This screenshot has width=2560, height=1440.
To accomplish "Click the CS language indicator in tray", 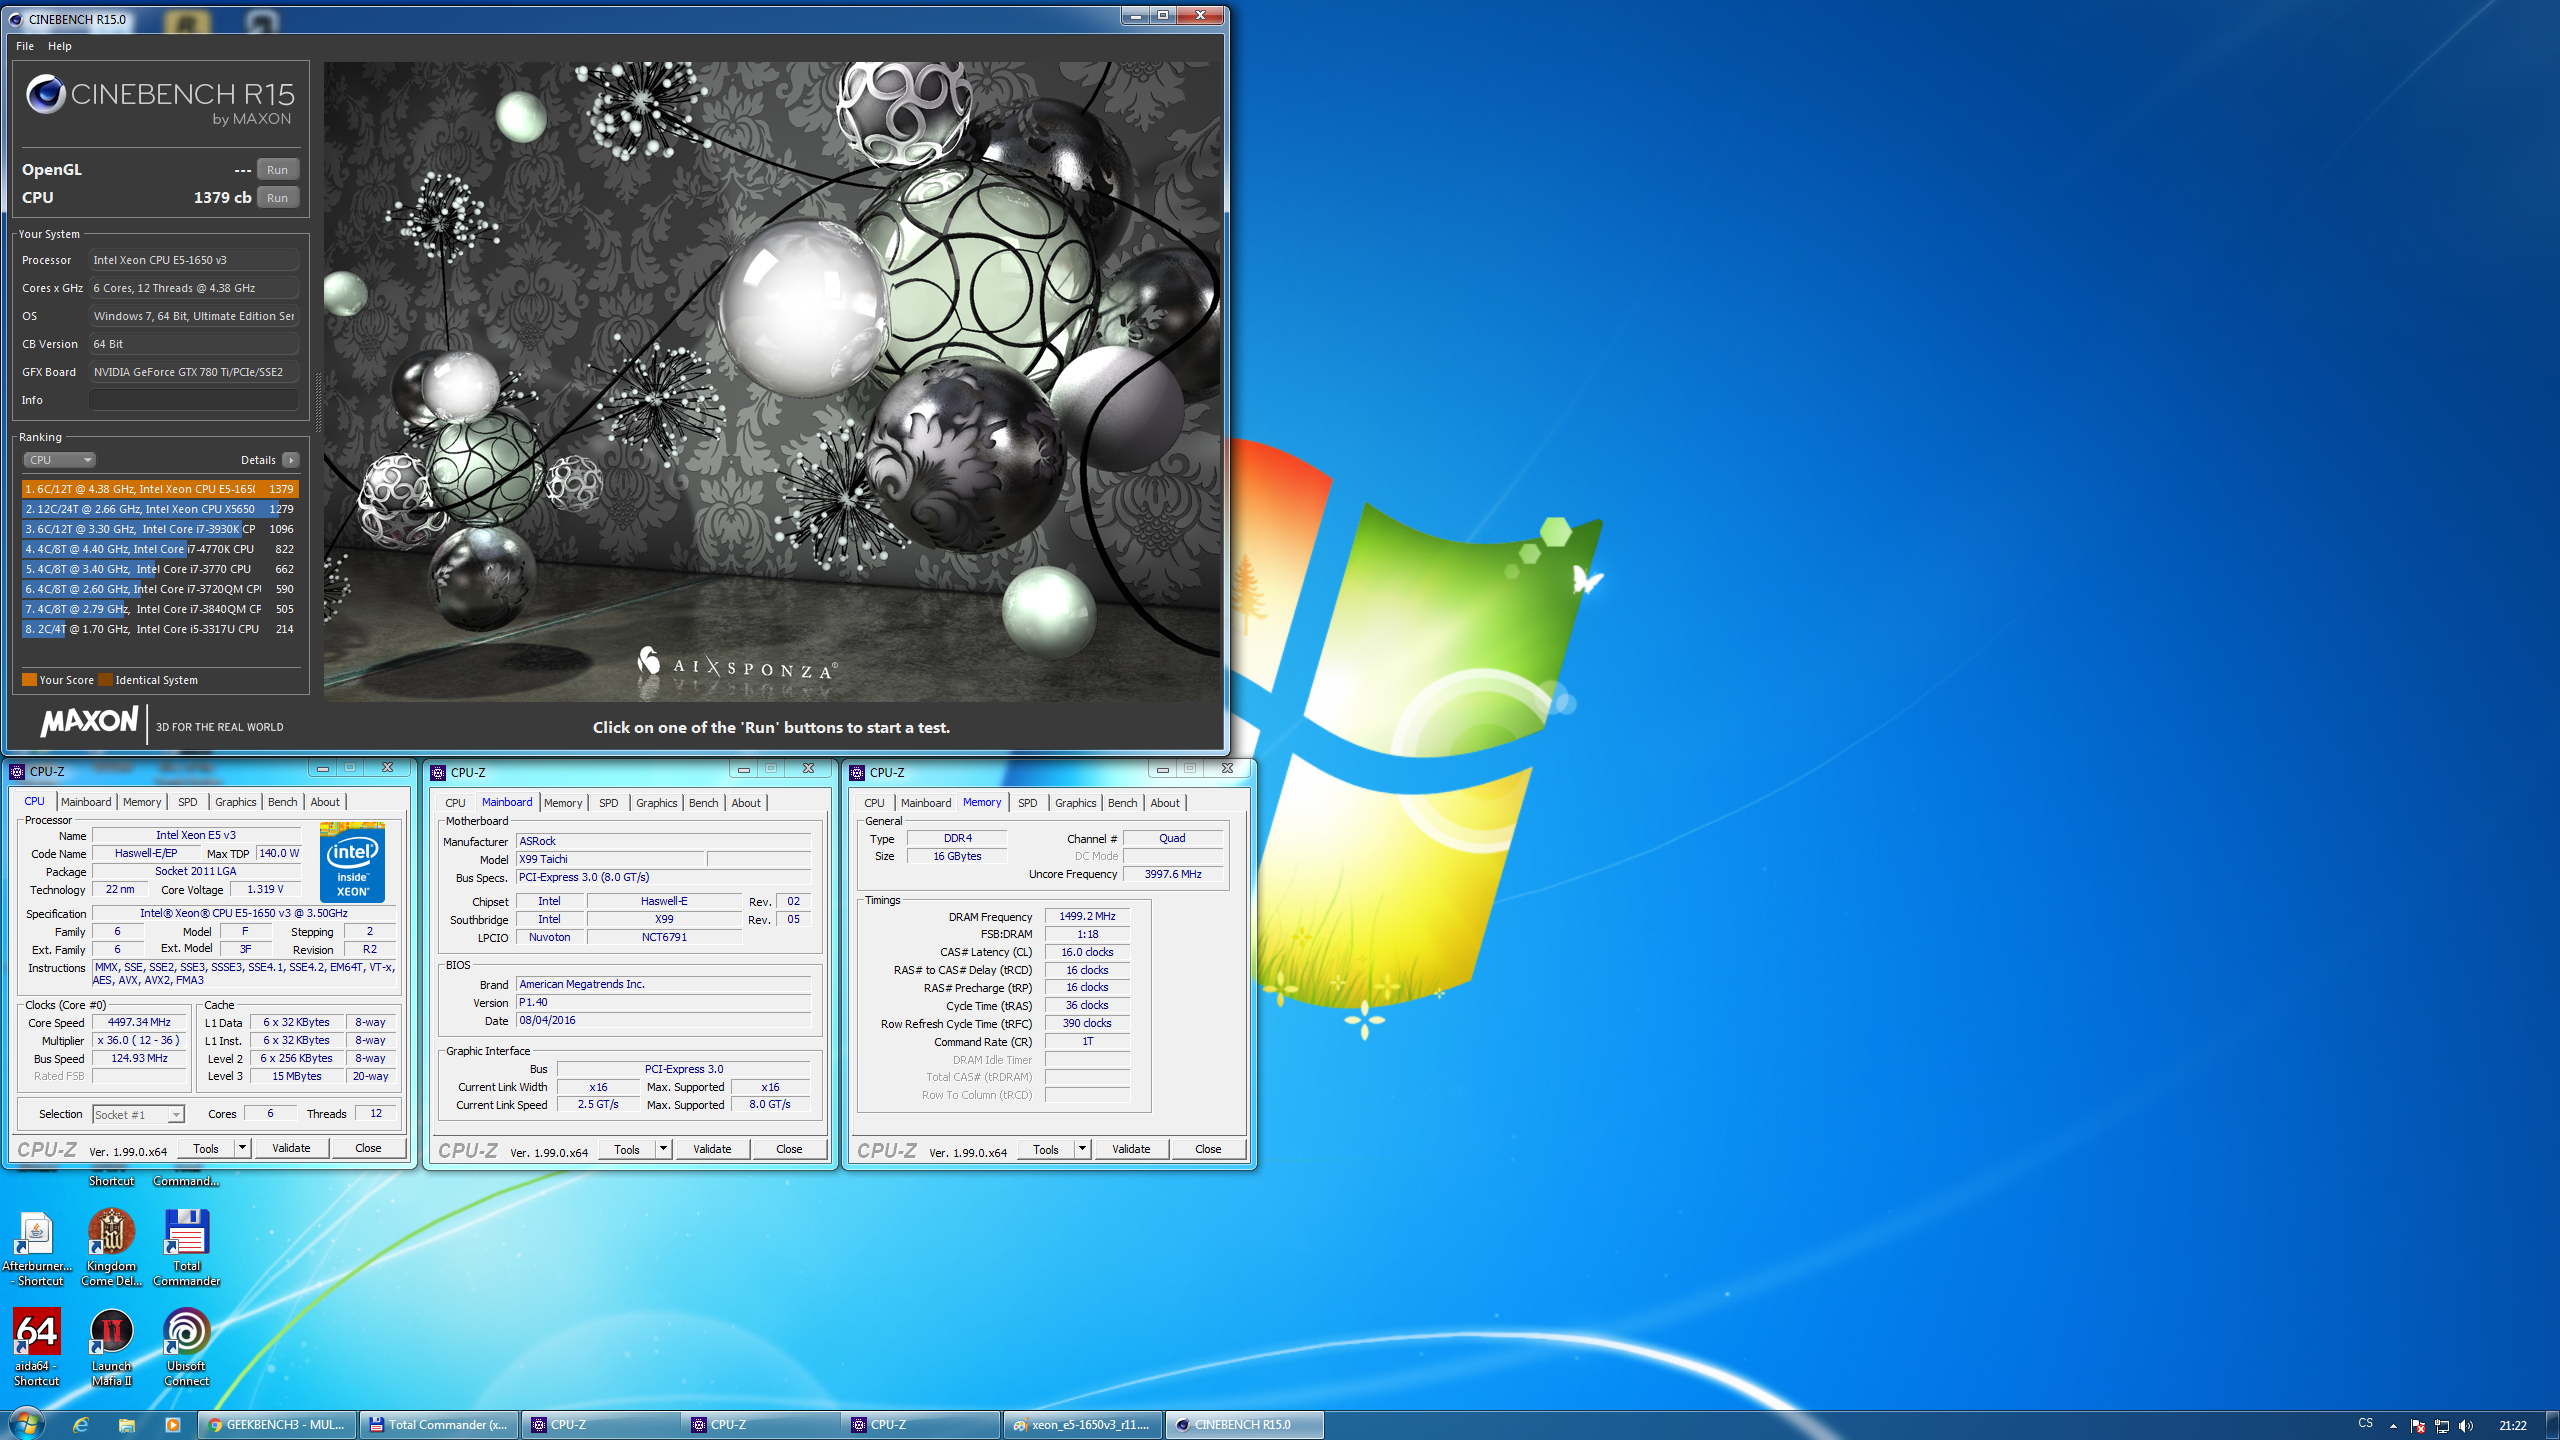I will 2365,1423.
